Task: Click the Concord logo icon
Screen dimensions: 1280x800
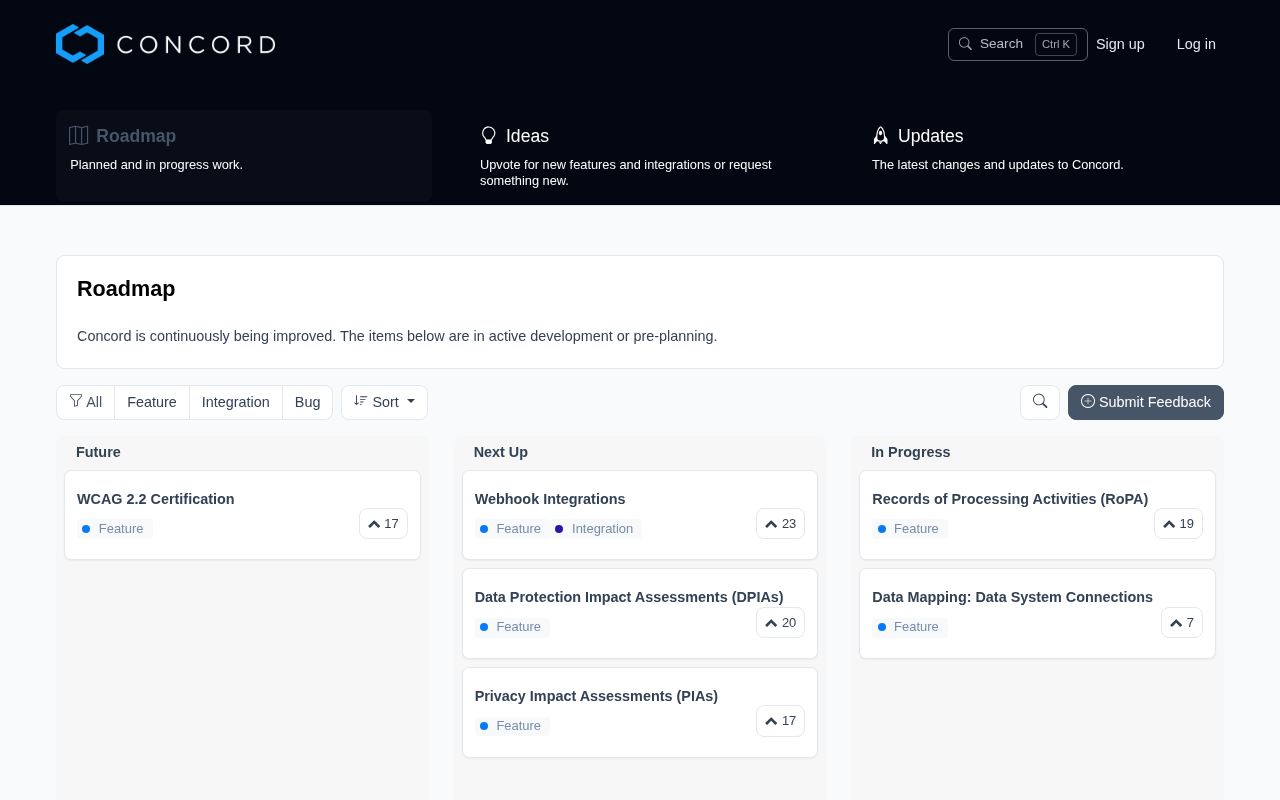Action: click(80, 44)
